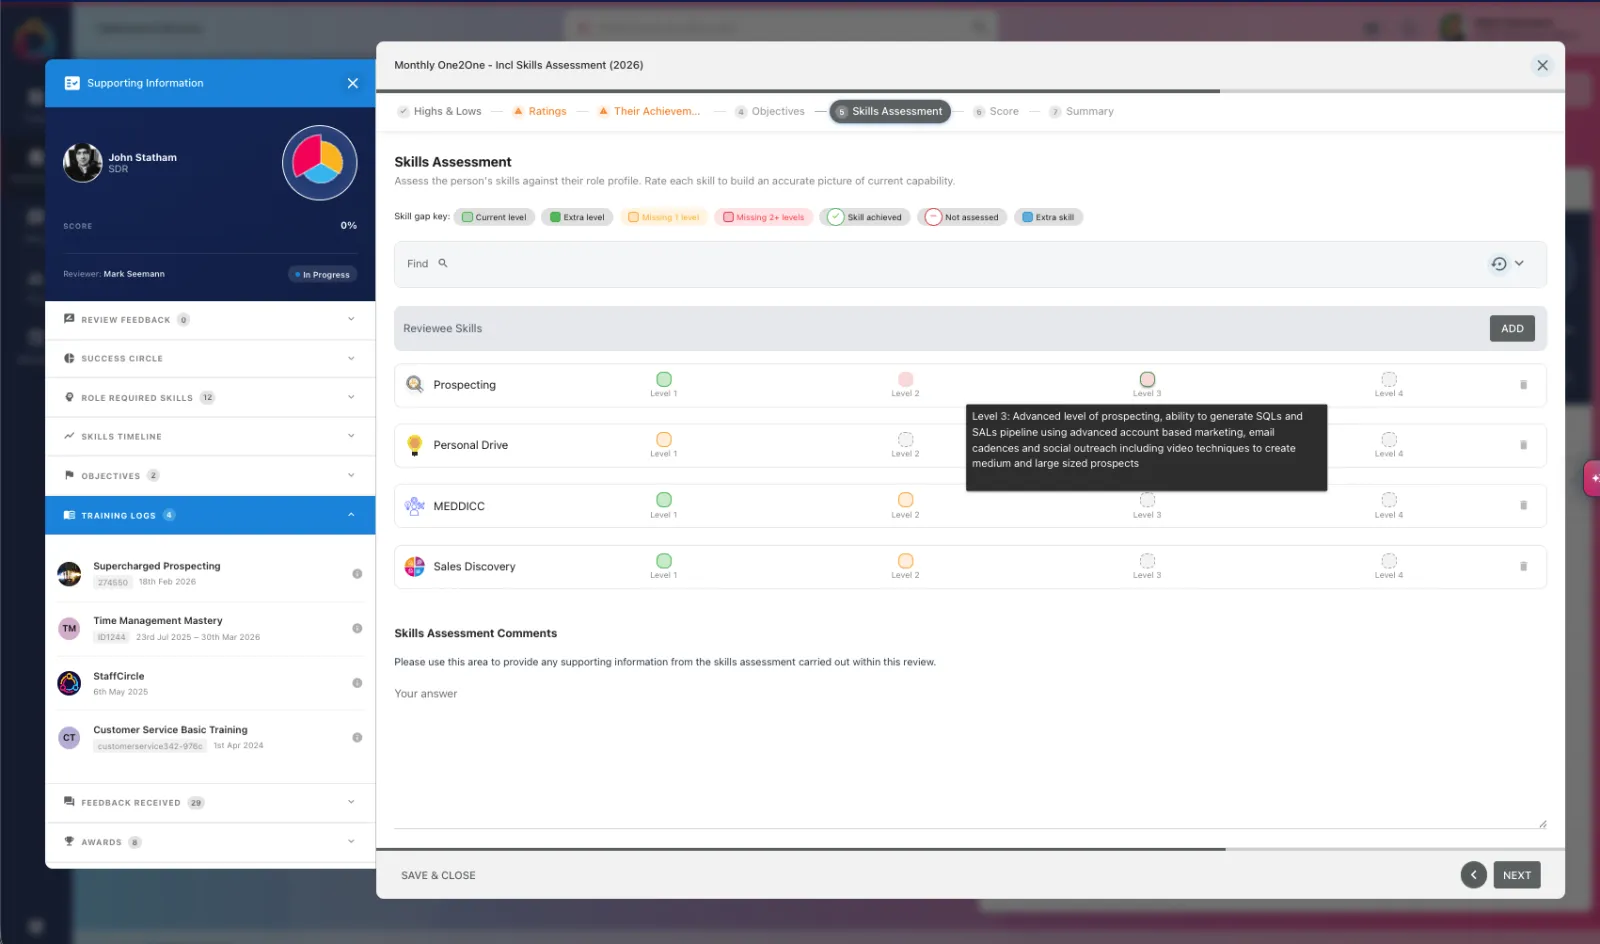Set Sales Discovery to Level 3
Viewport: 1600px width, 944px height.
coord(1147,561)
